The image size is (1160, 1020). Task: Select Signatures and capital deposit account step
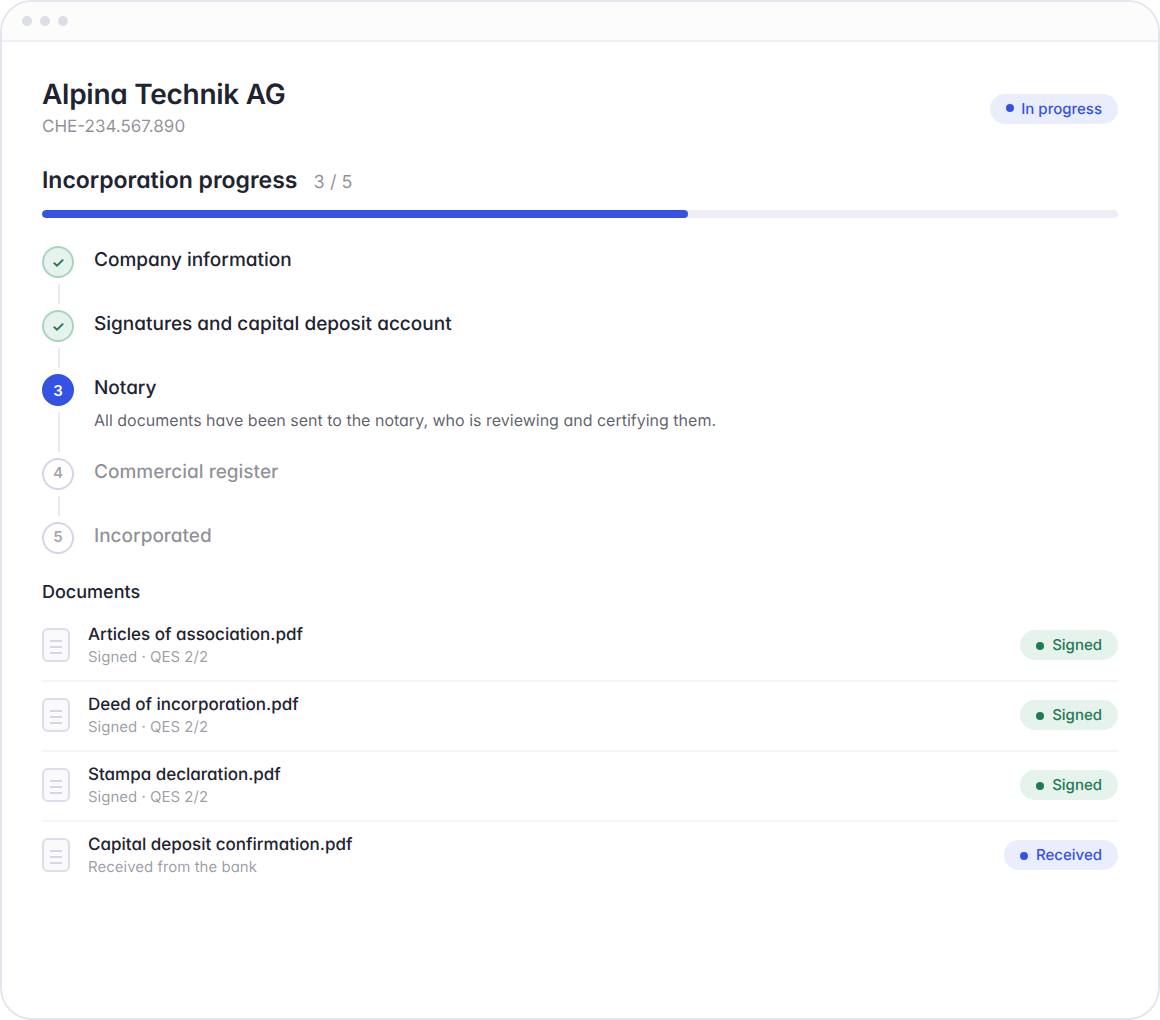click(272, 324)
